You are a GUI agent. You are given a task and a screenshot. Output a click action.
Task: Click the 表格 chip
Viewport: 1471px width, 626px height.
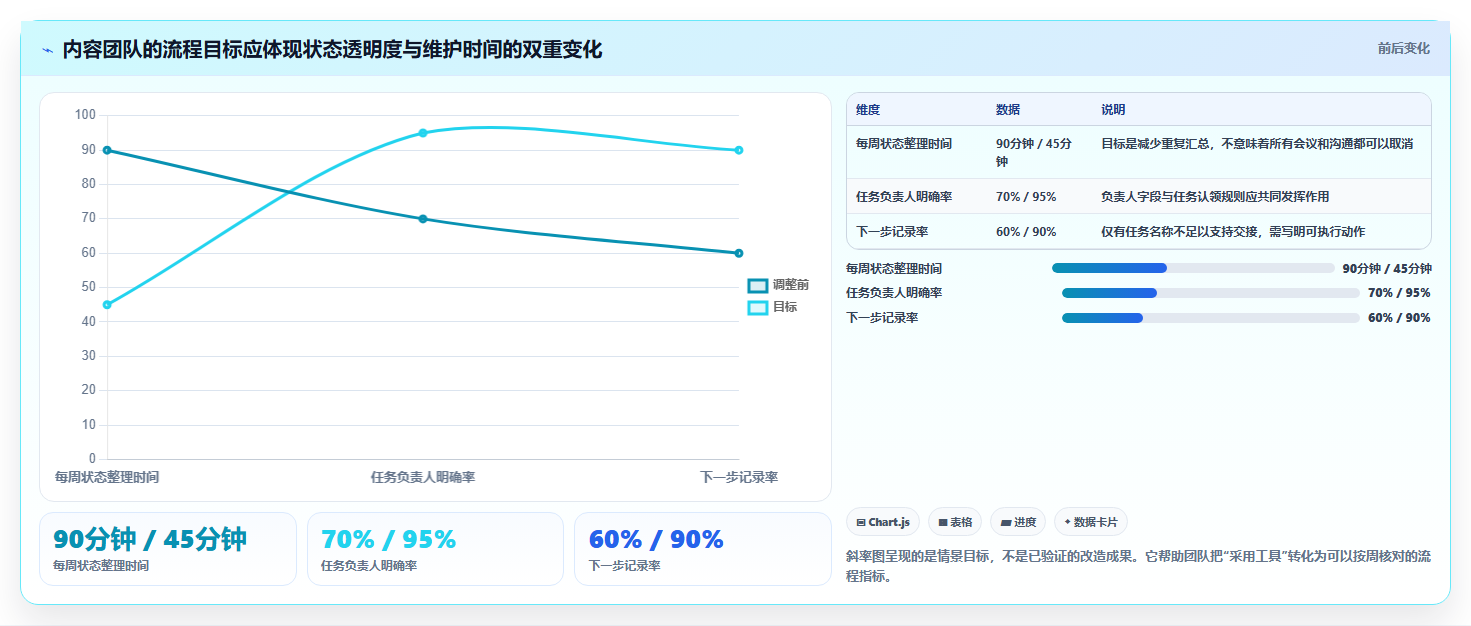pos(955,522)
